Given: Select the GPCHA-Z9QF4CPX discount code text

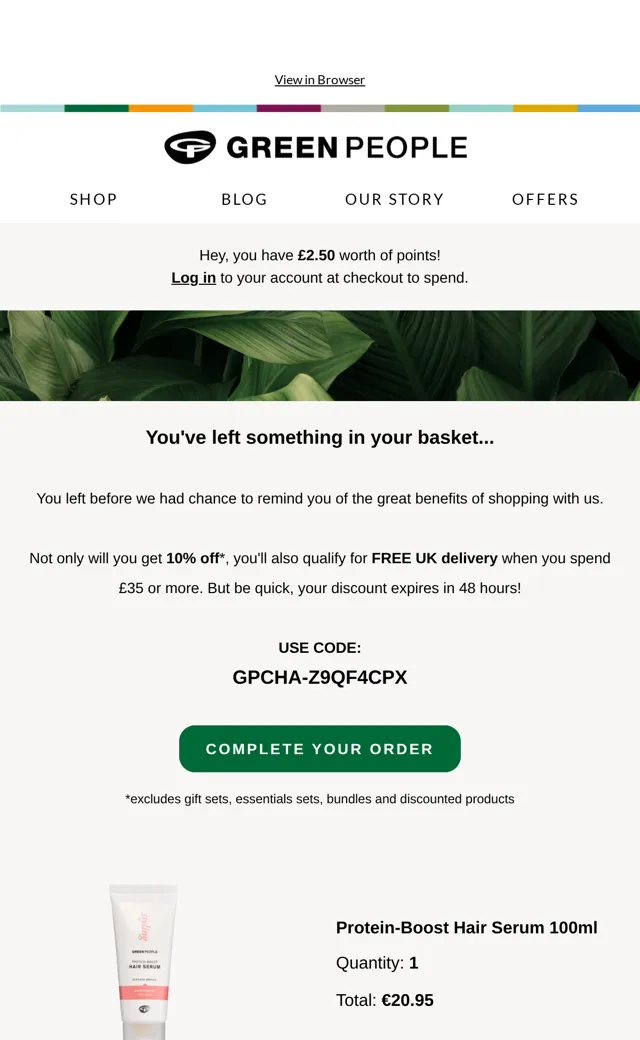Looking at the screenshot, I should pyautogui.click(x=320, y=677).
